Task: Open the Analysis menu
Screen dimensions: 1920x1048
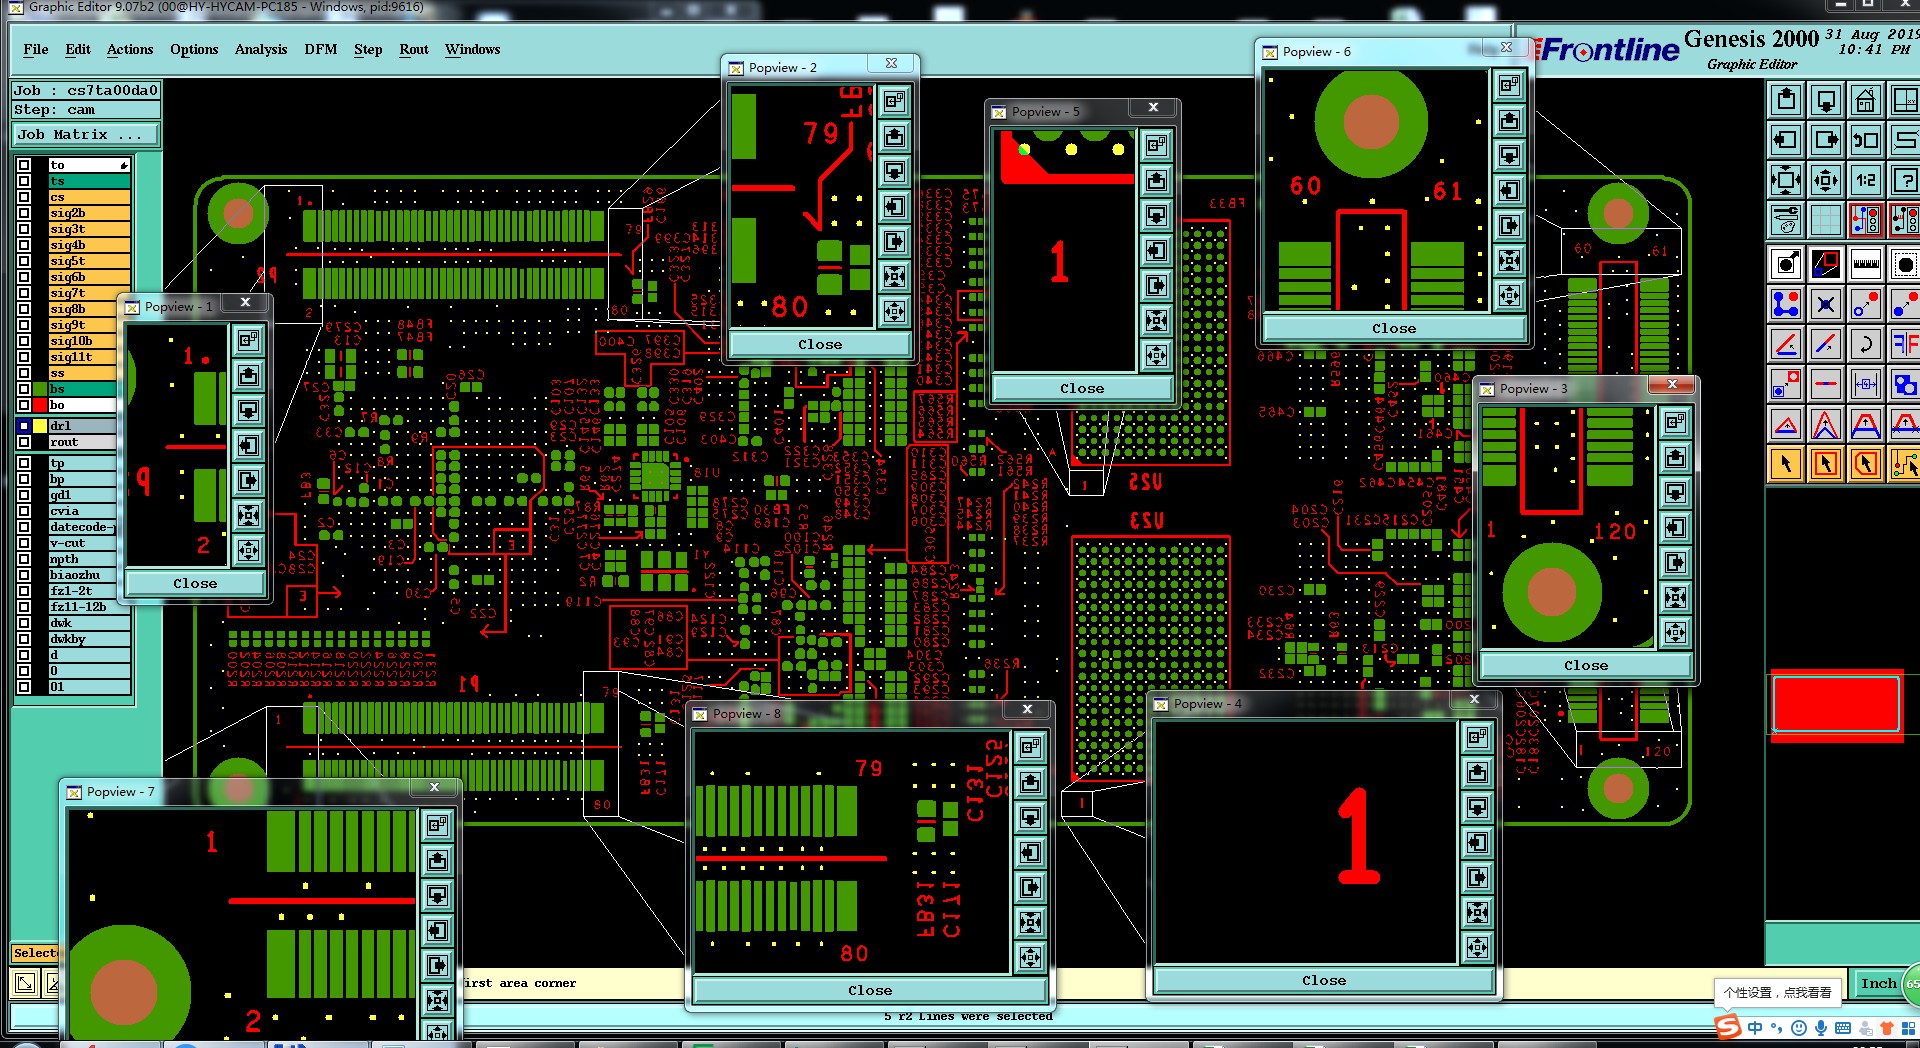Action: click(x=261, y=49)
